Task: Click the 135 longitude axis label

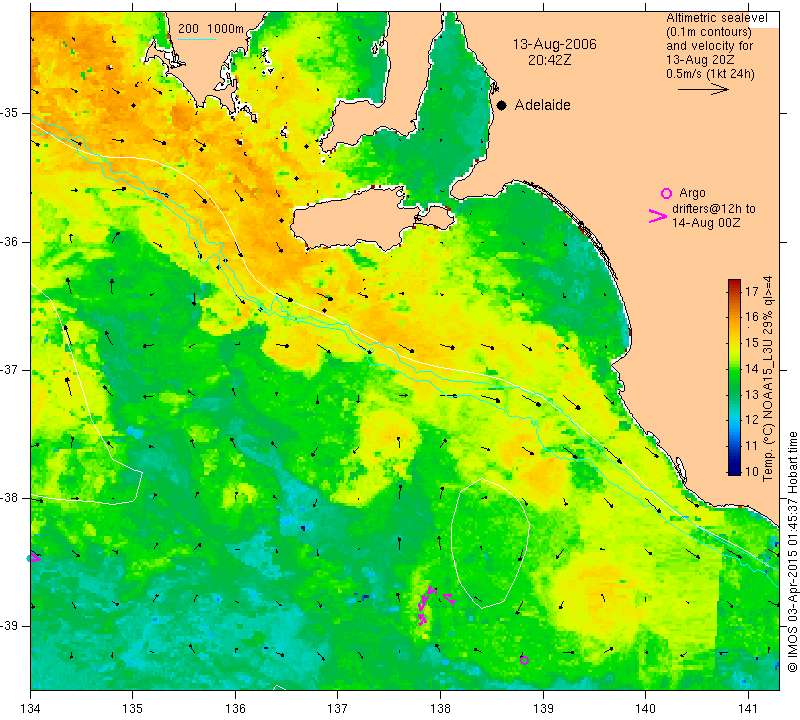Action: [133, 709]
